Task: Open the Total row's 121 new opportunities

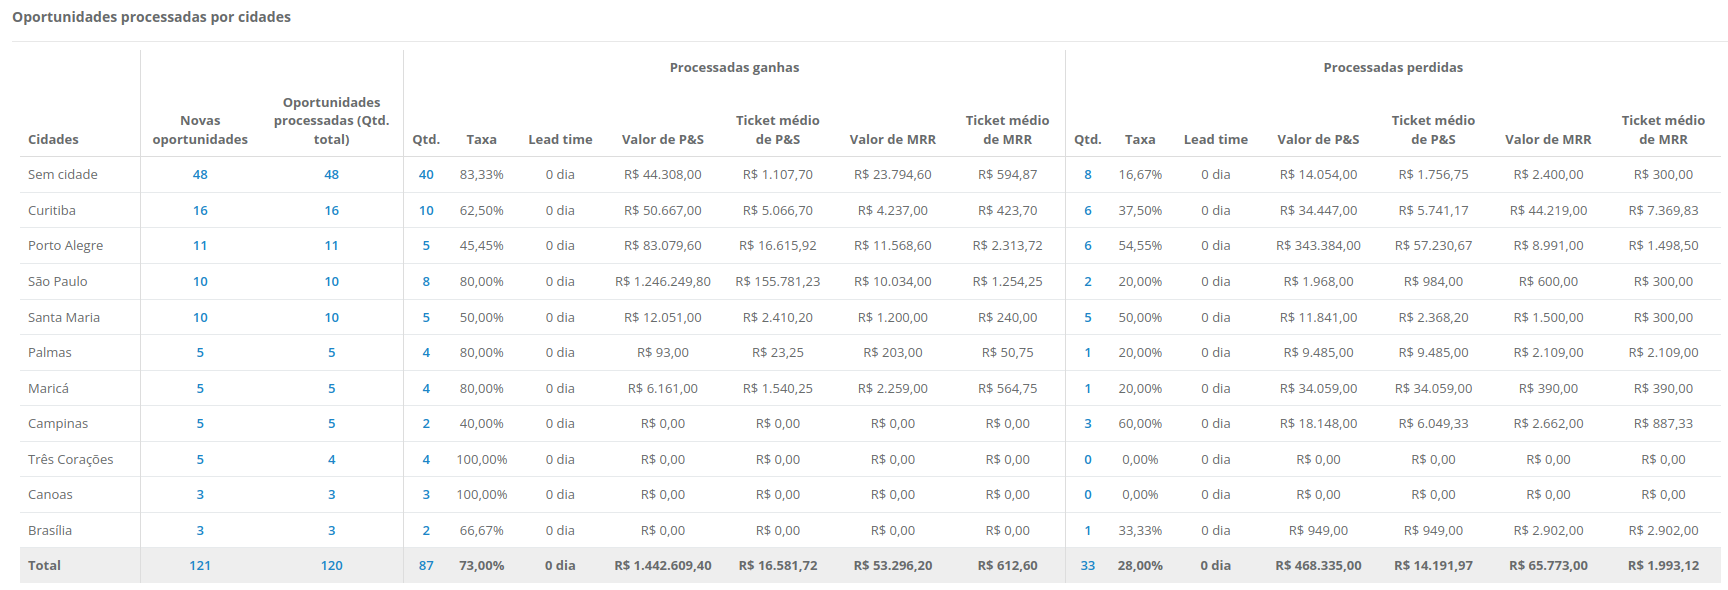Action: pos(200,566)
